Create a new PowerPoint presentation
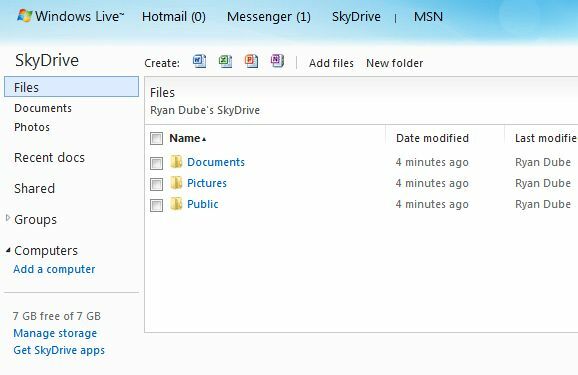The width and height of the screenshot is (578, 375). pos(251,61)
